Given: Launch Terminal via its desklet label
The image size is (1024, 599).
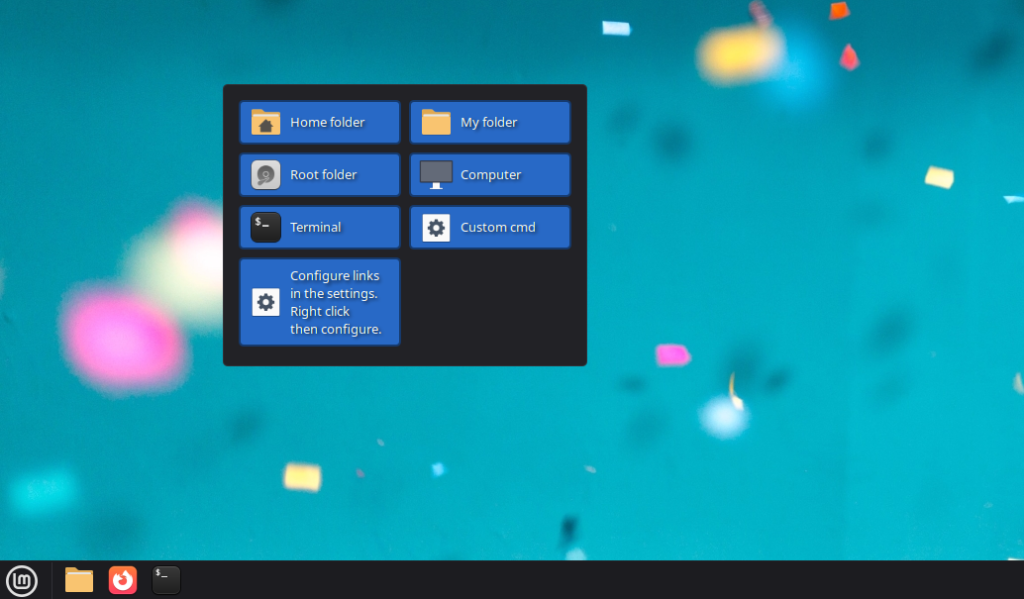Looking at the screenshot, I should [315, 227].
